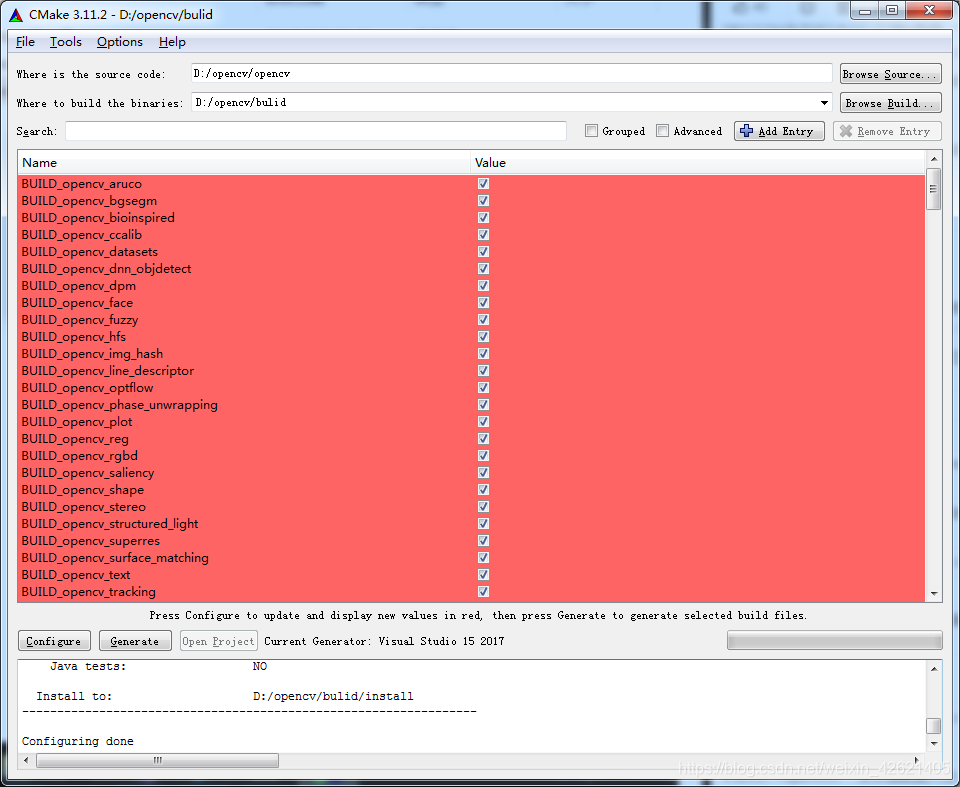
Task: Select BUILD_opencv_plot row
Action: [x=471, y=422]
